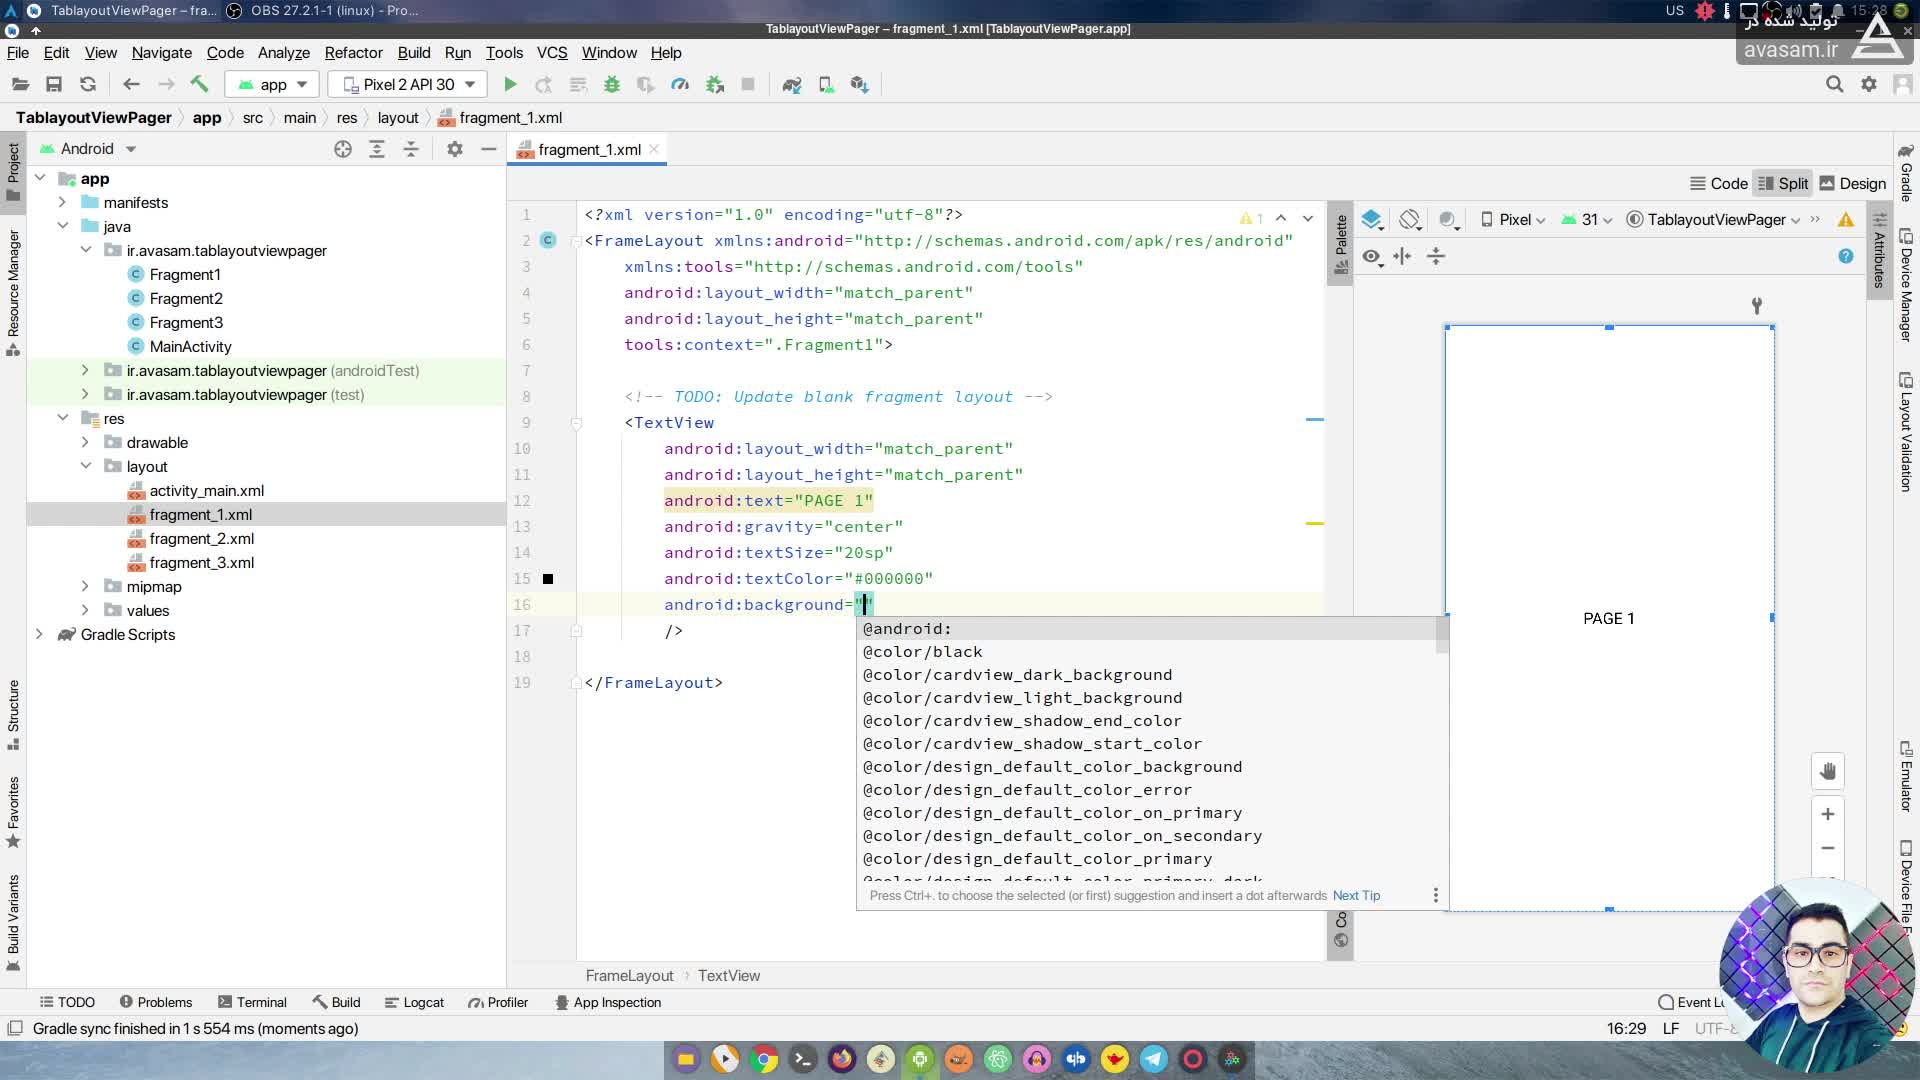Open fragment_2.xml in project tree
The height and width of the screenshot is (1080, 1920).
tap(201, 539)
